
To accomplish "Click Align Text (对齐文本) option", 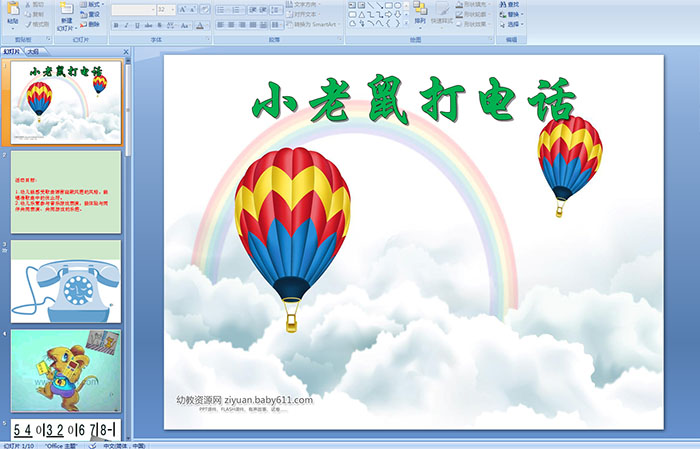I will 303,14.
